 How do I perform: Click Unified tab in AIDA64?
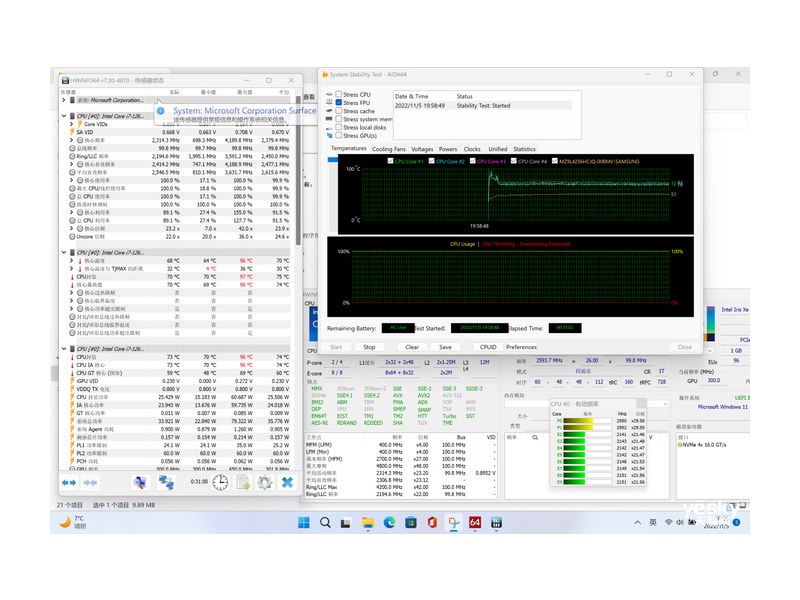(497, 149)
